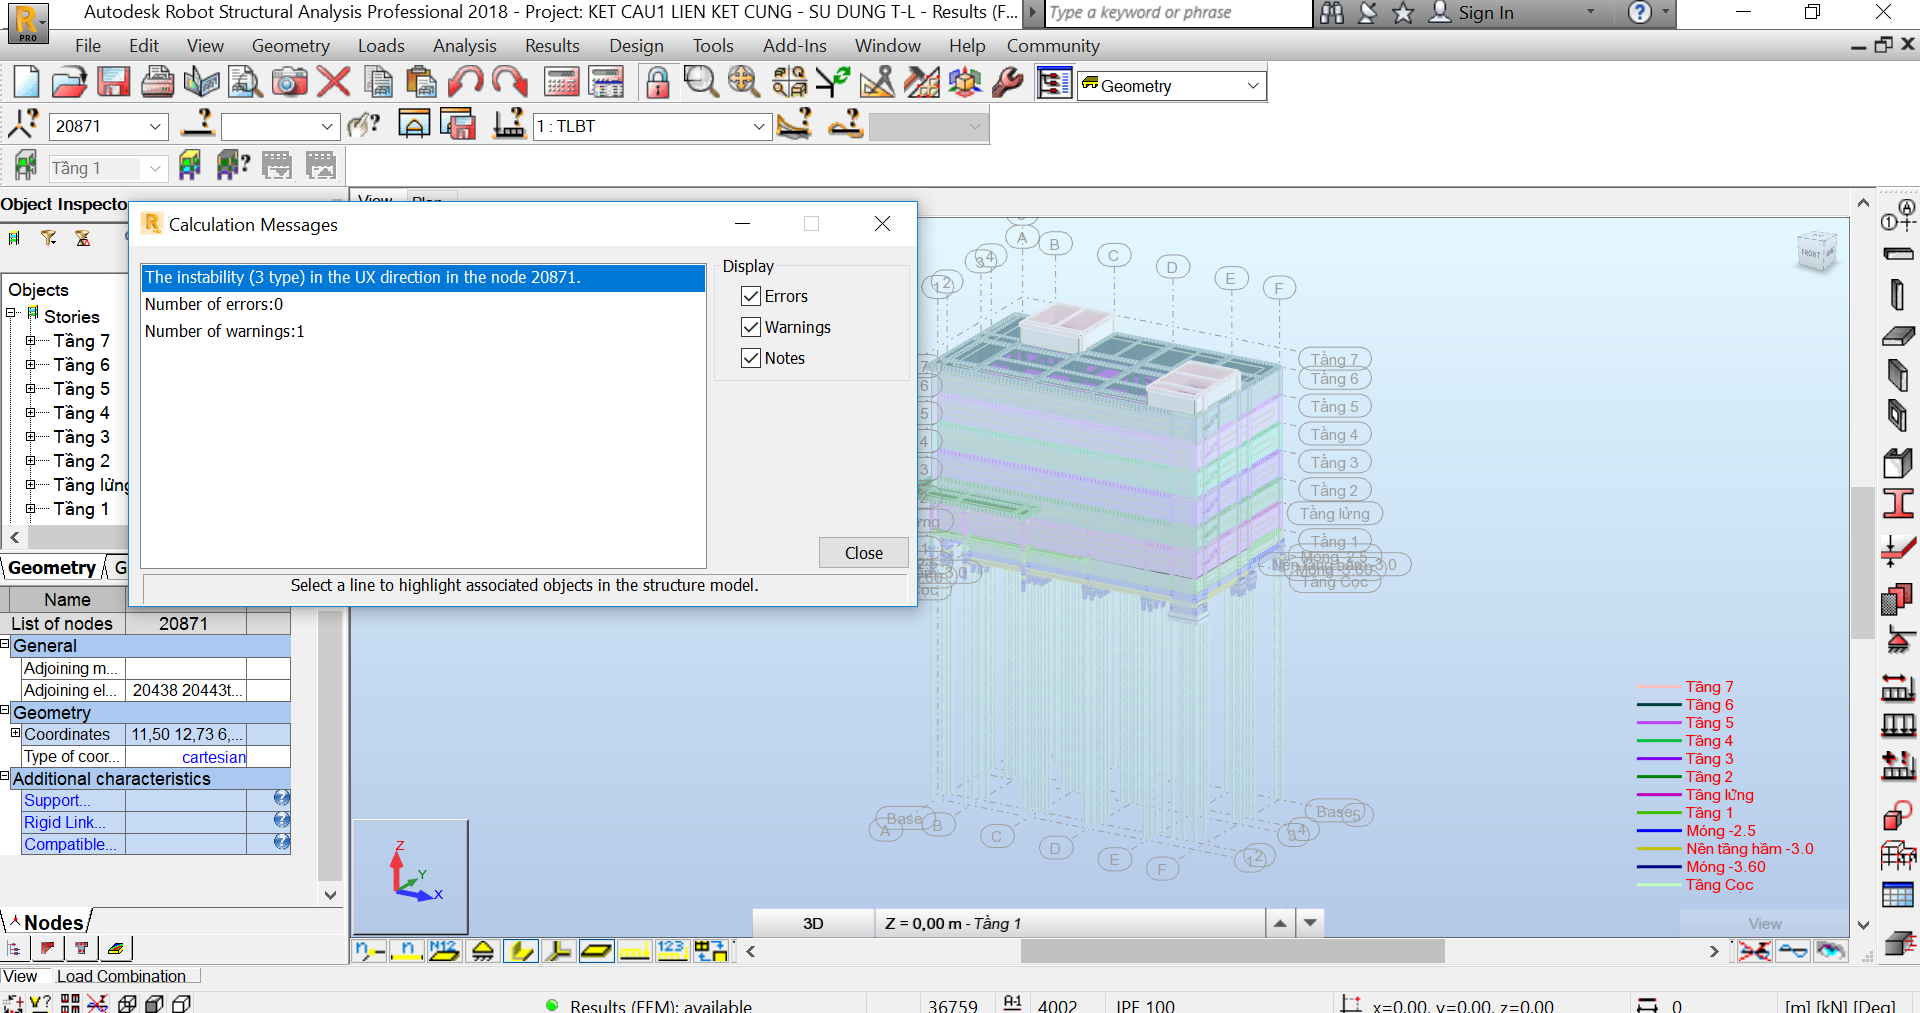Open the Tables icon in the right toolbar
1920x1013 pixels.
(x=1898, y=895)
